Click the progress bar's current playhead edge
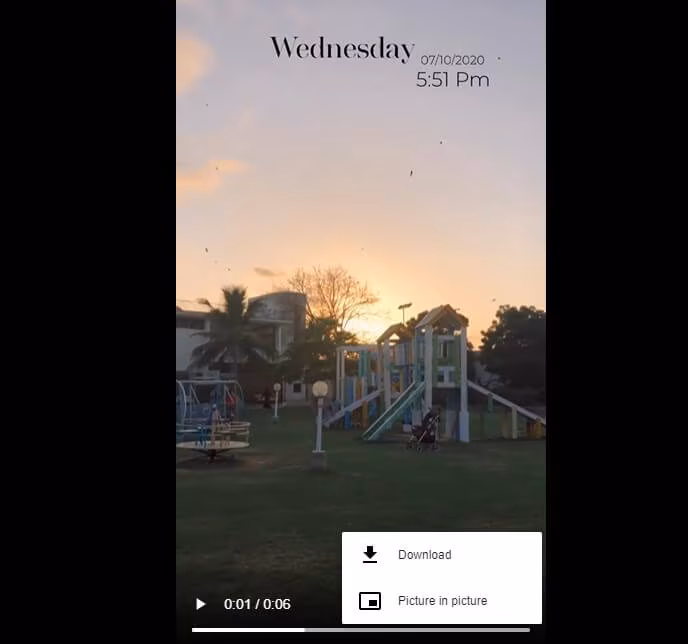Screen dimensions: 688x644 click(x=304, y=630)
